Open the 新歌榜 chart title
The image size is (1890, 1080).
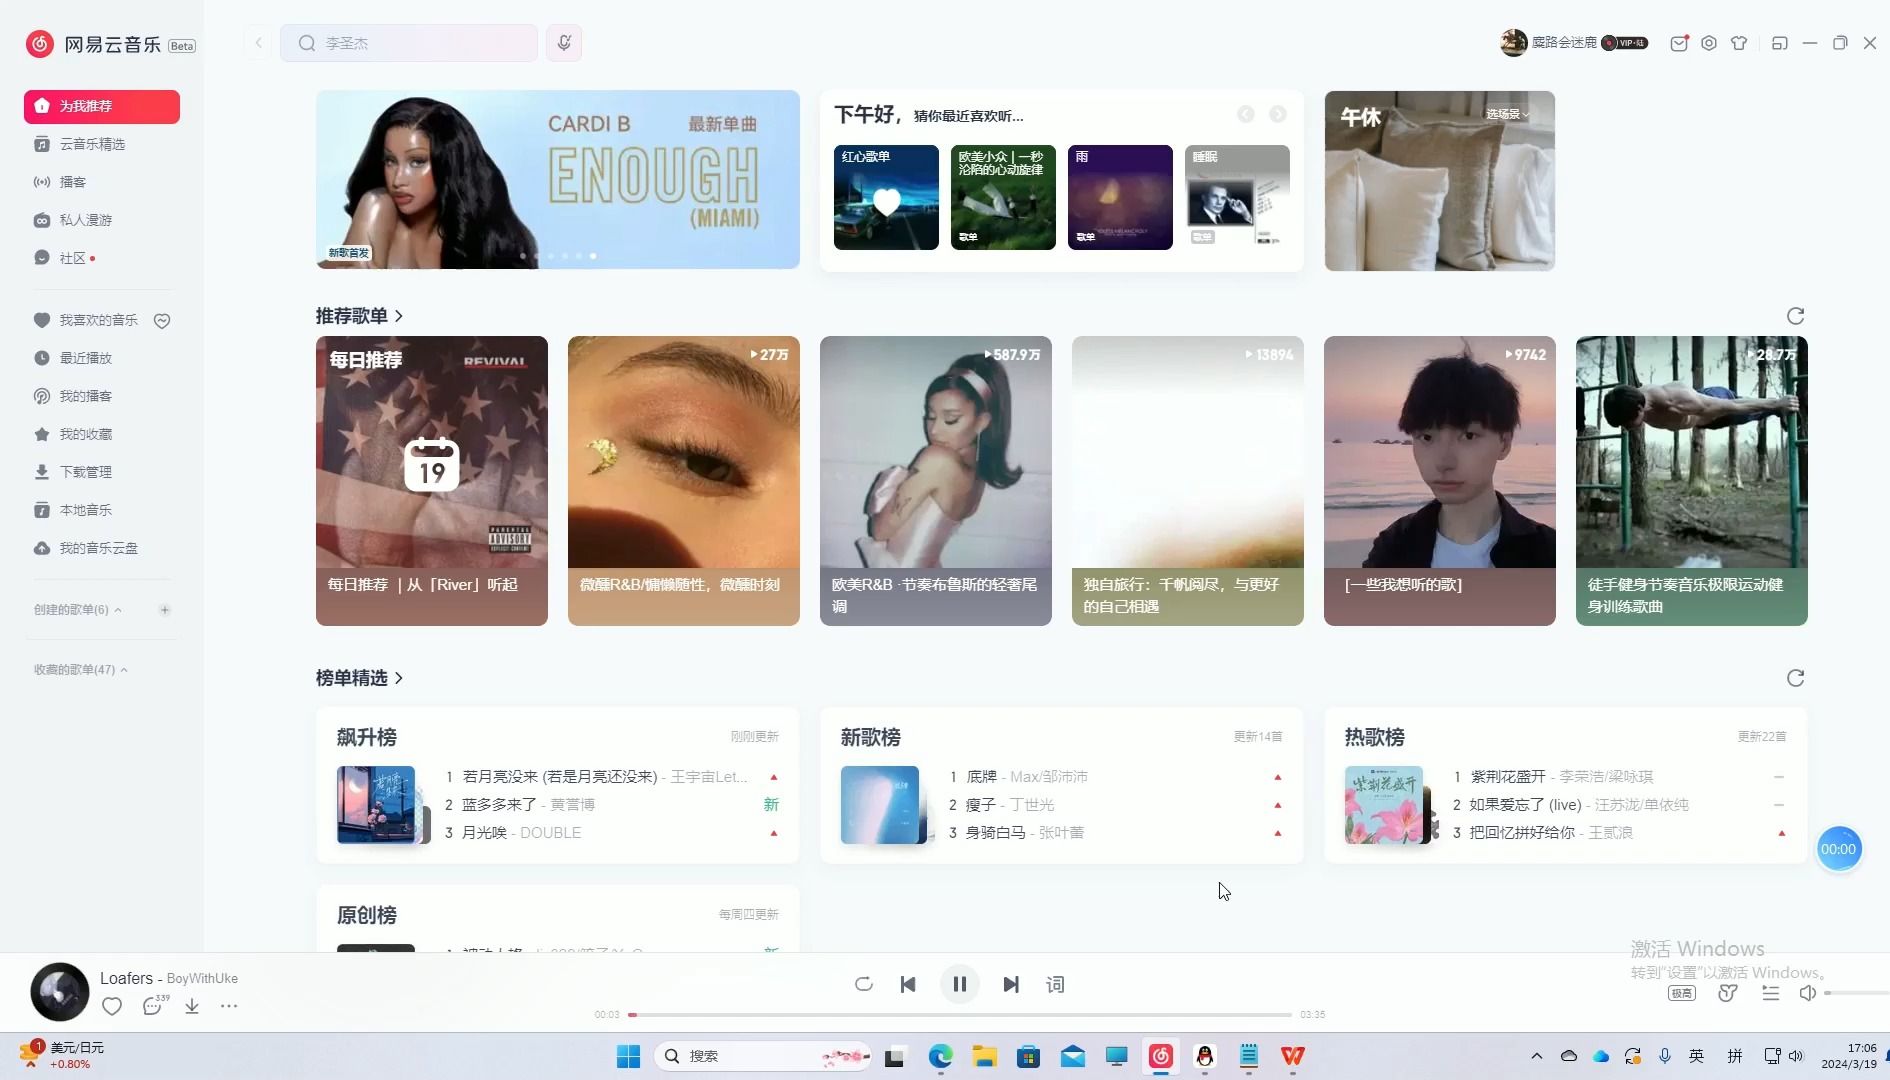(x=871, y=738)
